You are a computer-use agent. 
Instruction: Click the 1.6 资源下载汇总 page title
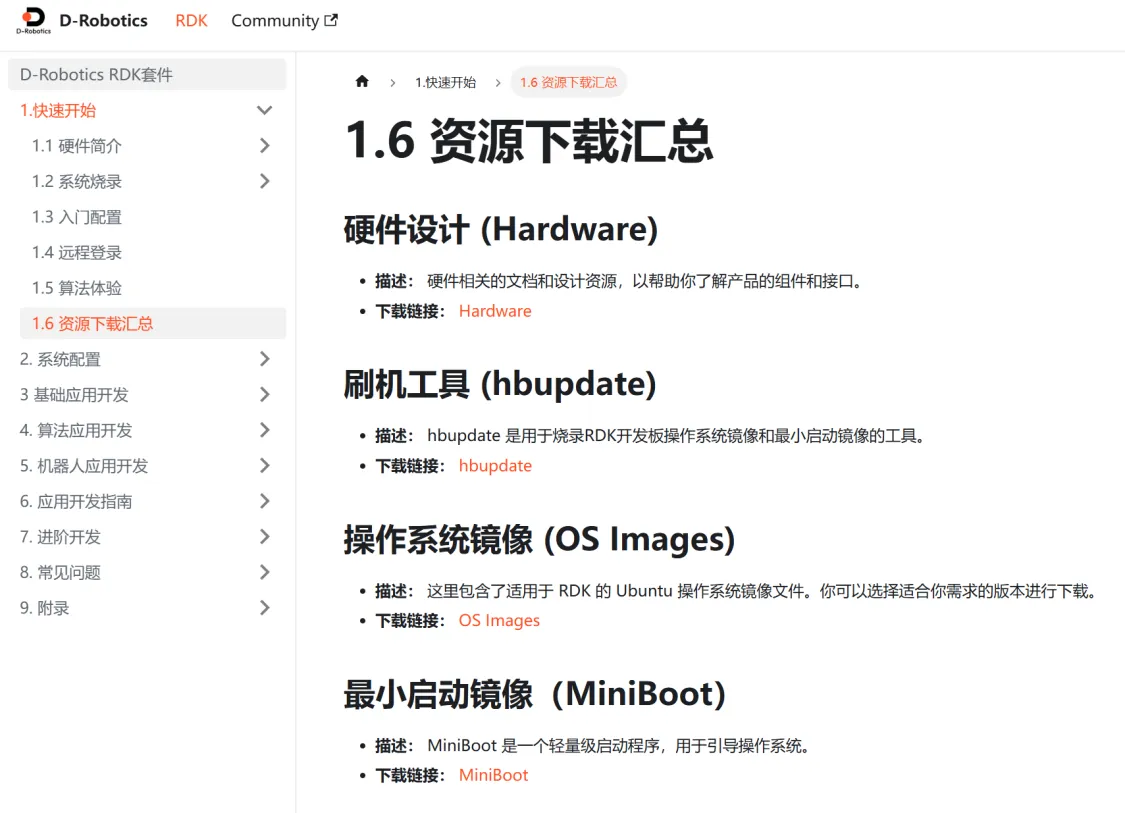click(529, 141)
